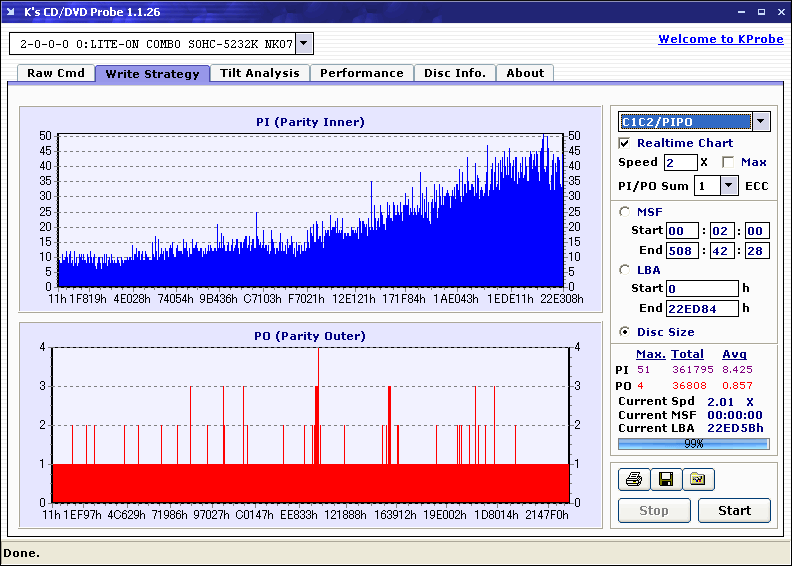
Task: Switch to the Tilt Analysis tab
Action: coord(260,73)
